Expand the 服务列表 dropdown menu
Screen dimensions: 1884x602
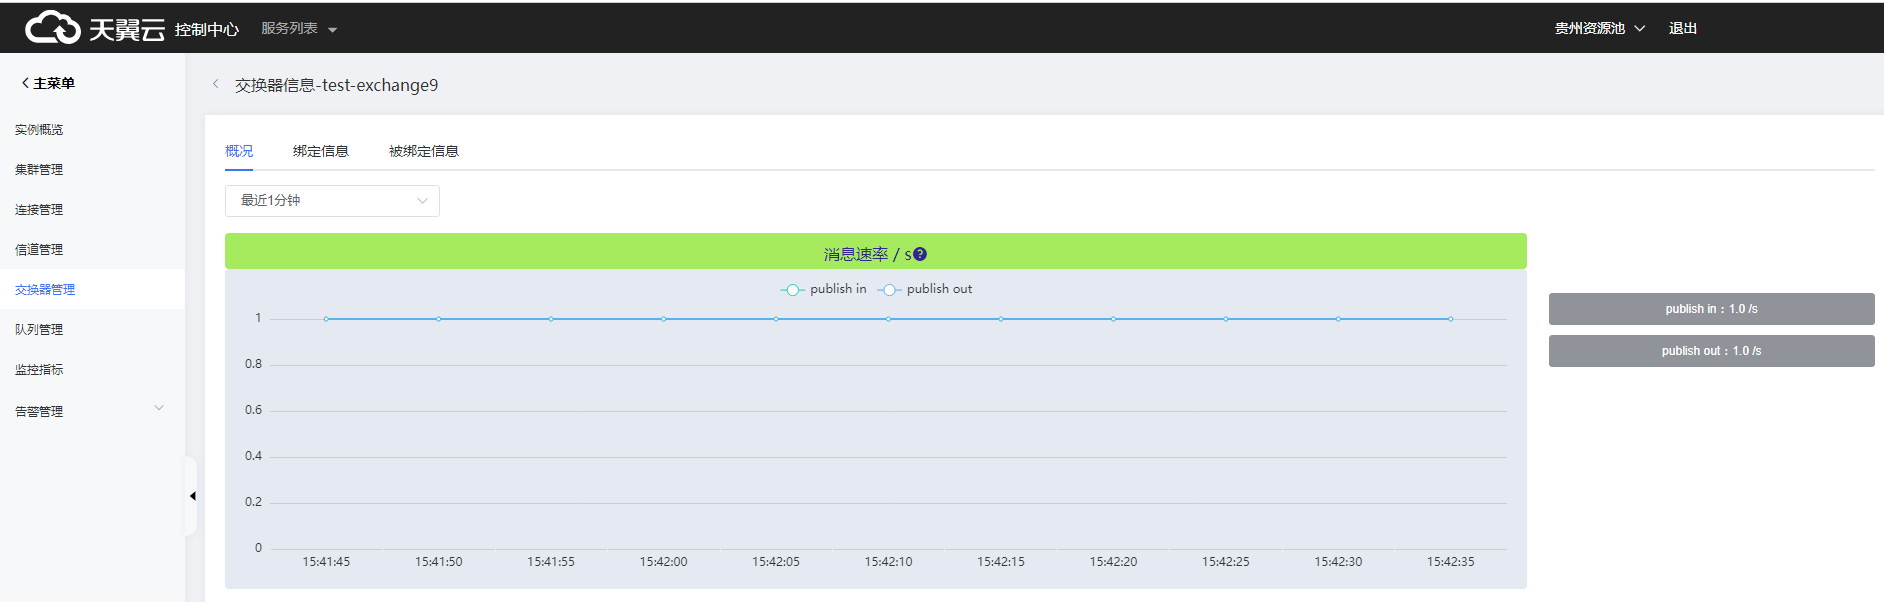(x=298, y=28)
